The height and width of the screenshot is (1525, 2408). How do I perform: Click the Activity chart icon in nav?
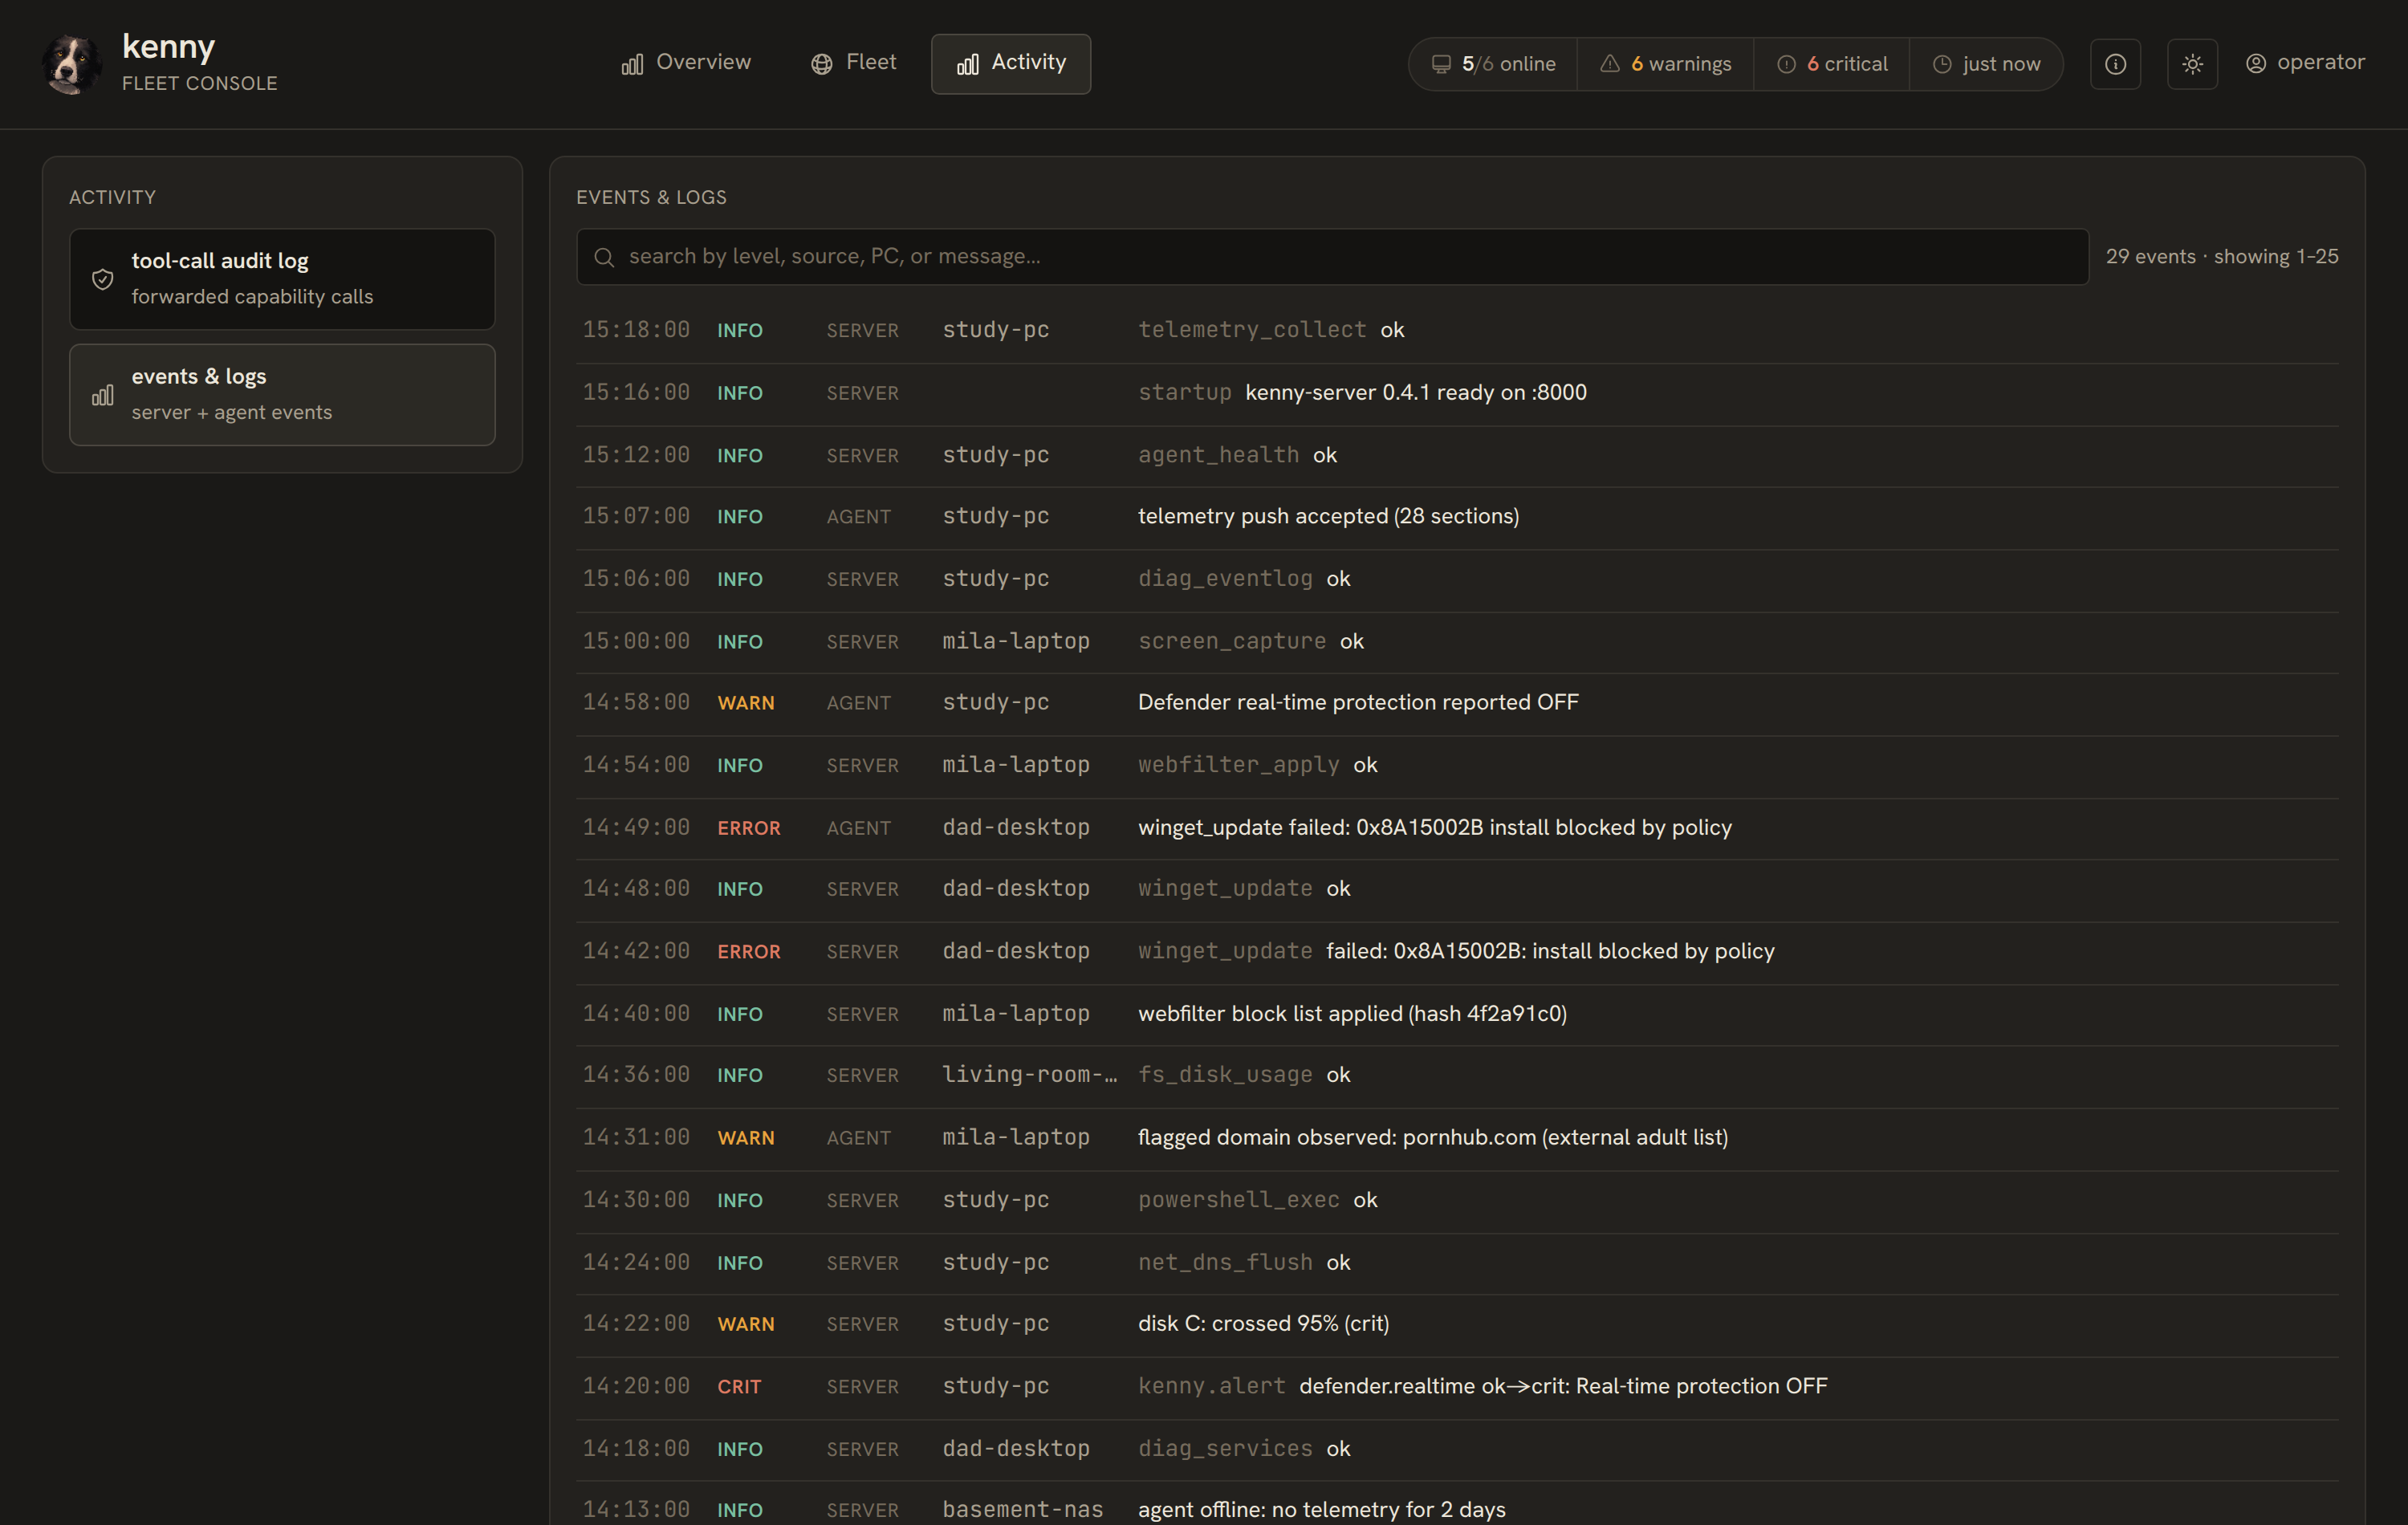[967, 64]
